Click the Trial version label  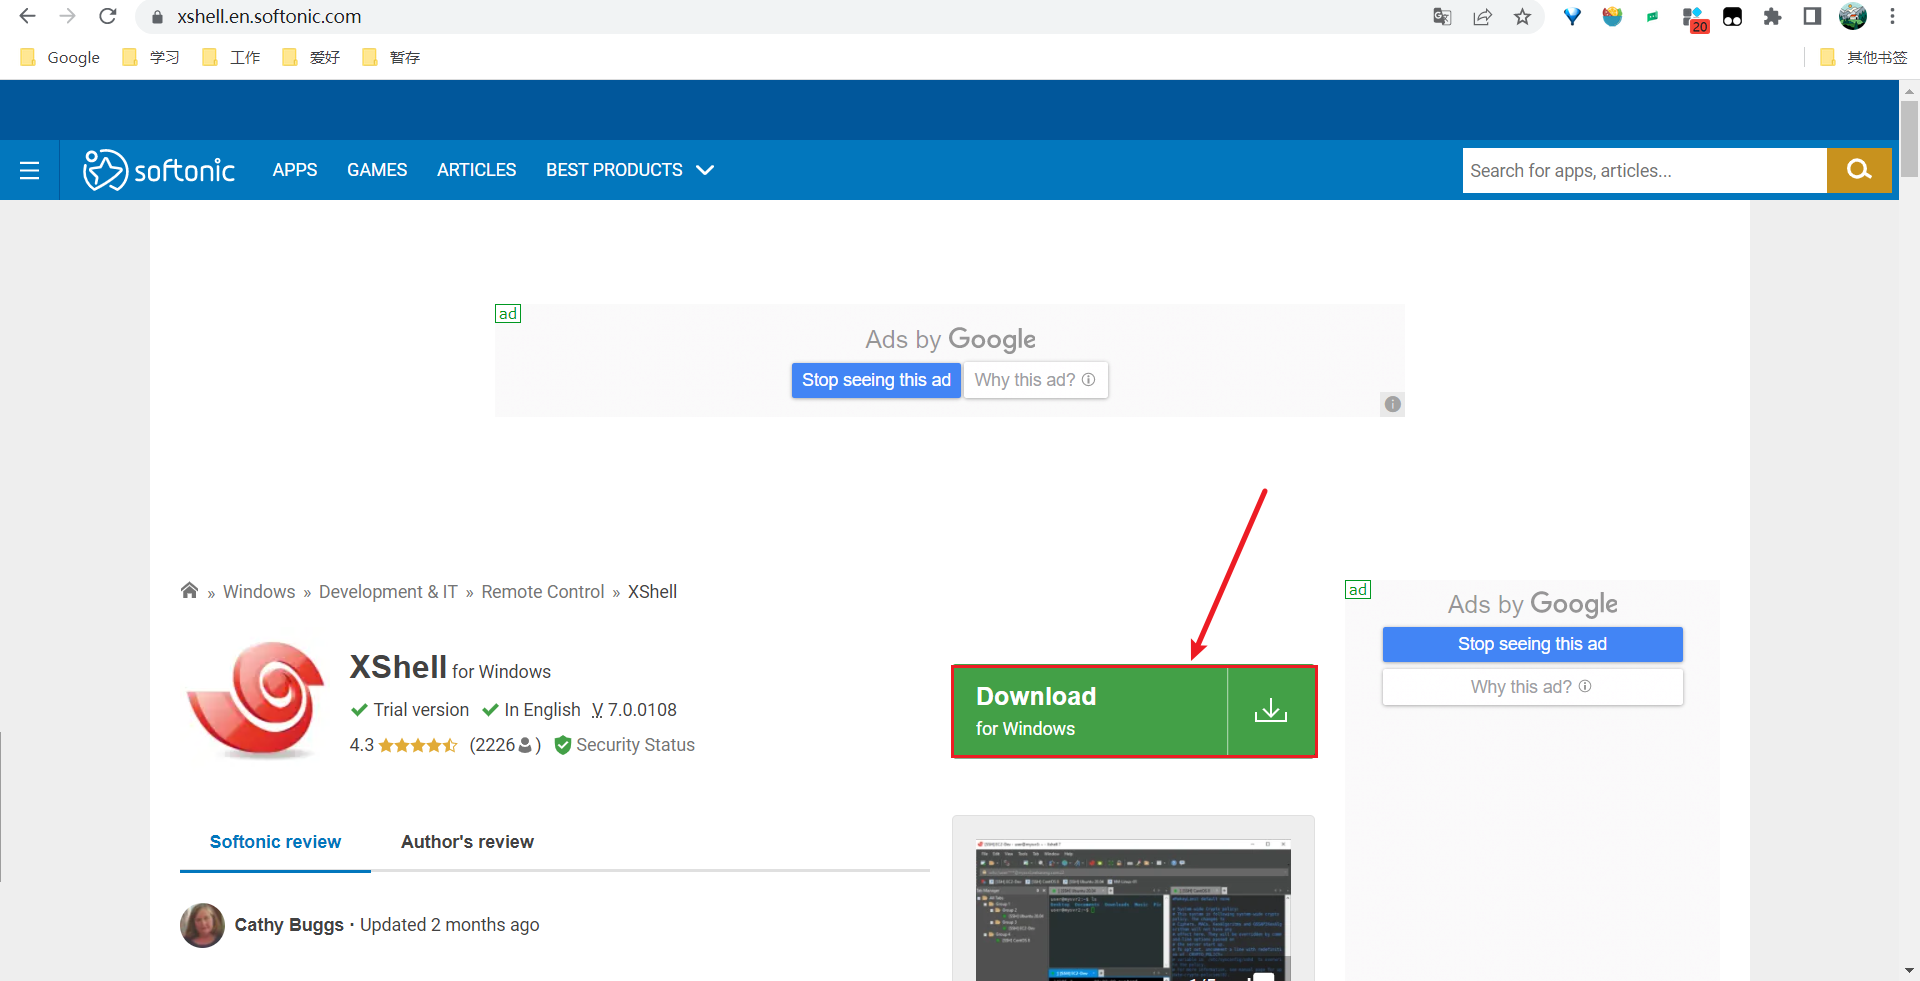coord(421,710)
